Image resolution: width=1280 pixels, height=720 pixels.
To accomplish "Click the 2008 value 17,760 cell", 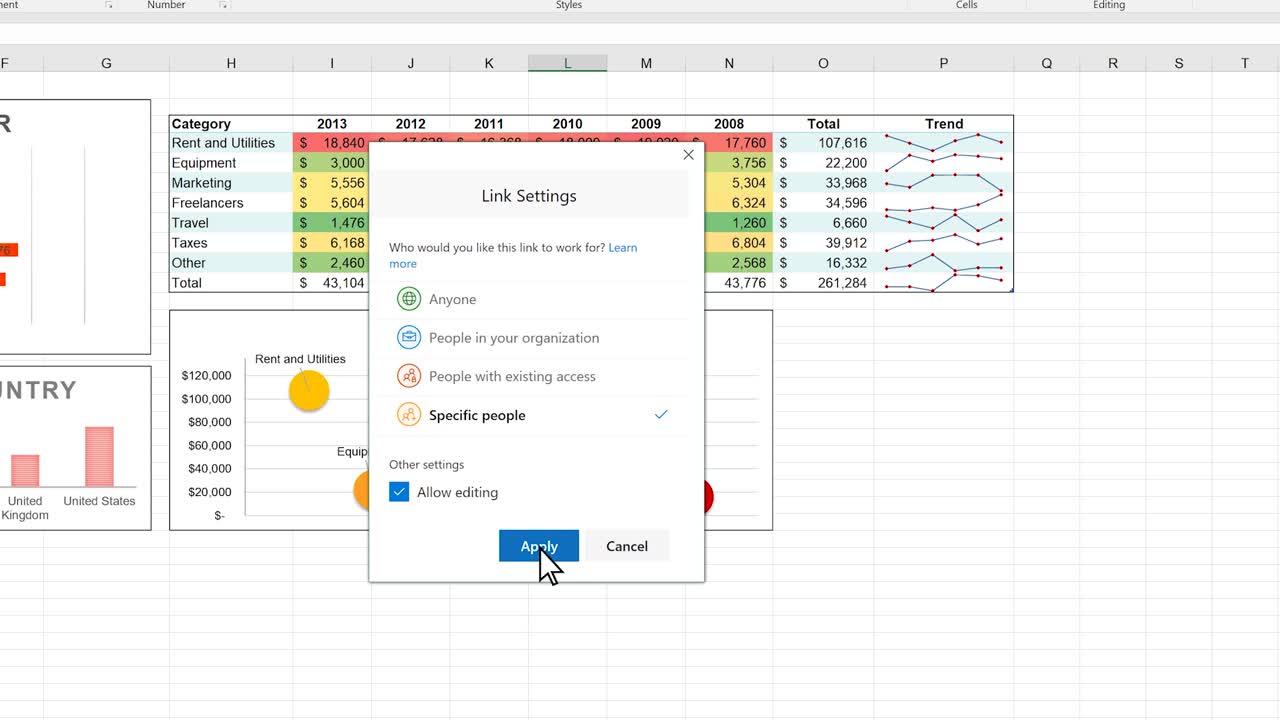I will 738,143.
